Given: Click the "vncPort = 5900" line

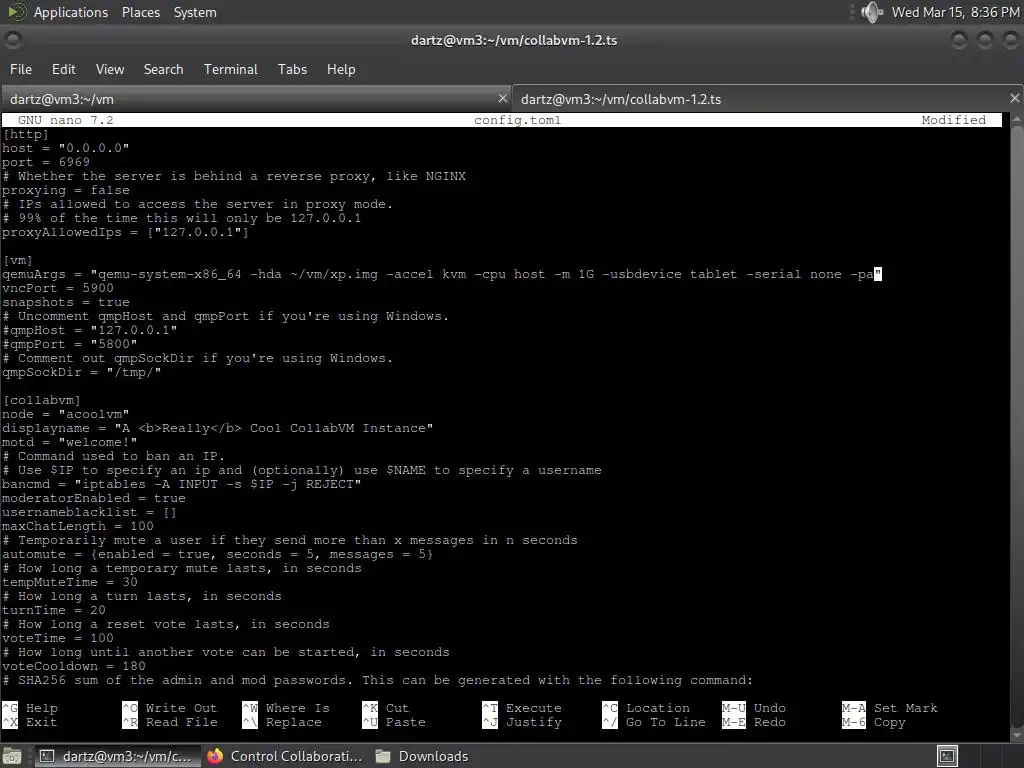Looking at the screenshot, I should pyautogui.click(x=57, y=288).
